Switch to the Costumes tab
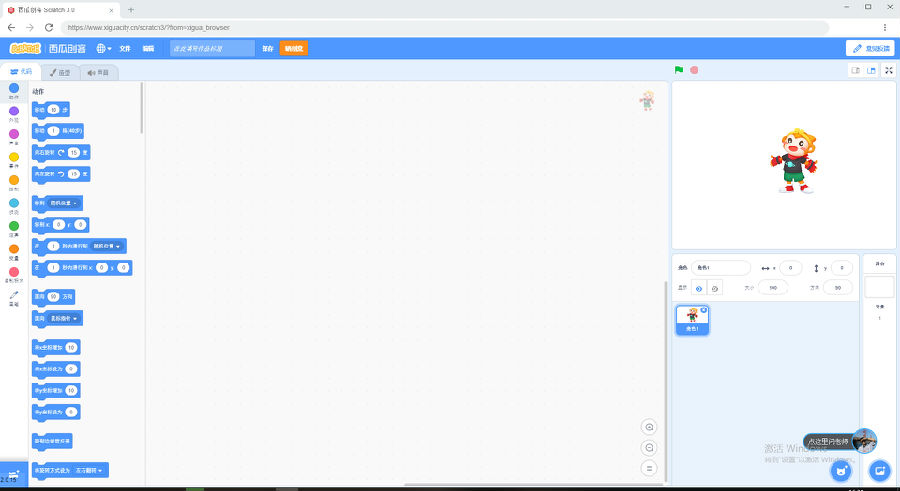Viewport: 900px width, 491px height. [60, 72]
